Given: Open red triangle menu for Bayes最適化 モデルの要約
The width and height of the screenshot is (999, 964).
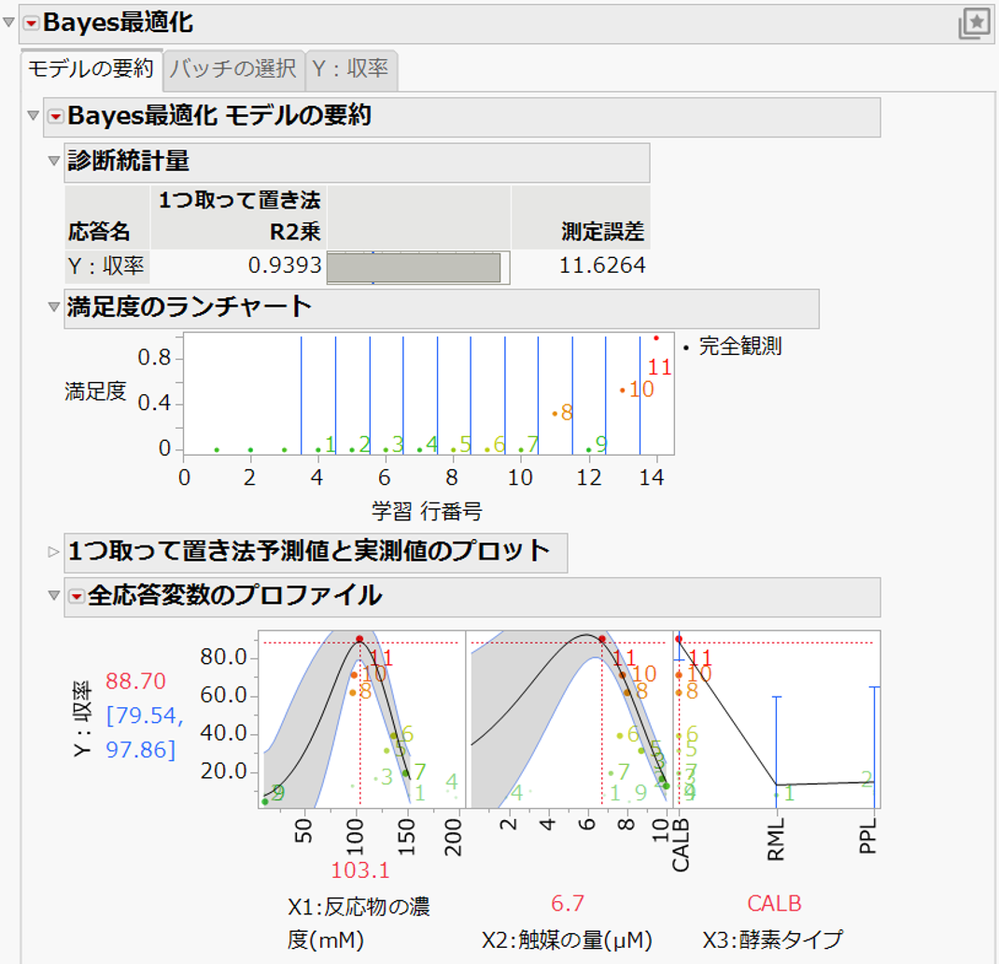Looking at the screenshot, I should click(55, 117).
